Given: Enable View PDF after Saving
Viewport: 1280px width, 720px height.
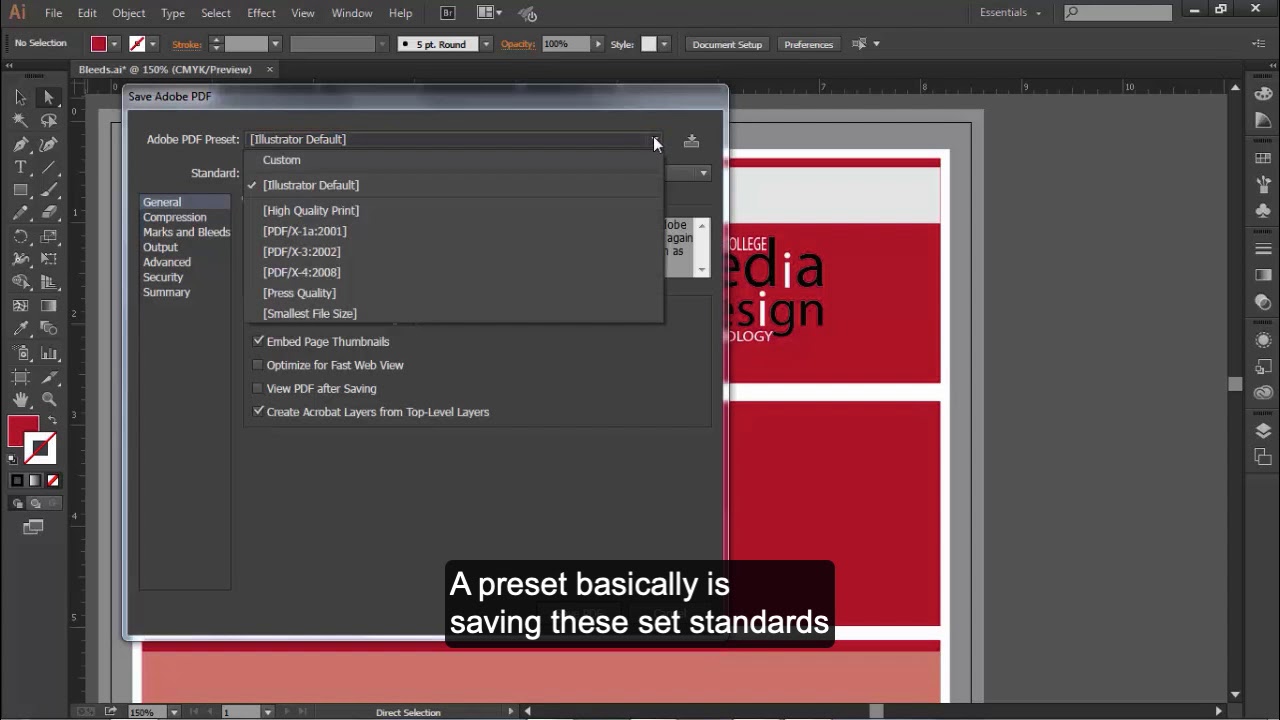Looking at the screenshot, I should [x=259, y=388].
